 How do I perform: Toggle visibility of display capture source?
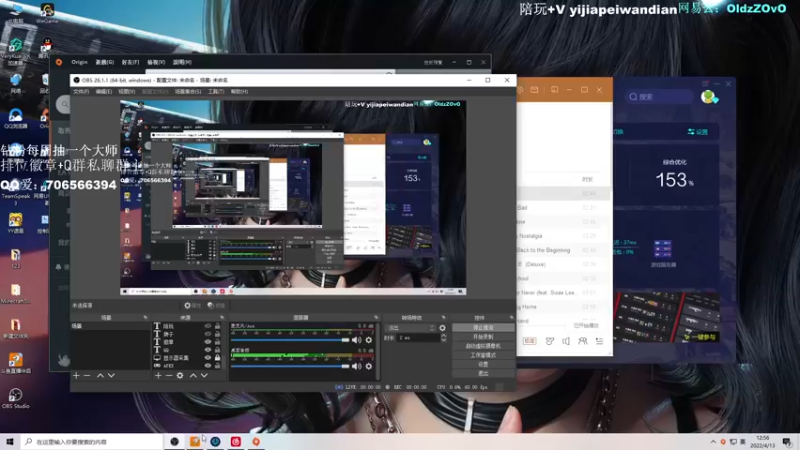pos(208,358)
